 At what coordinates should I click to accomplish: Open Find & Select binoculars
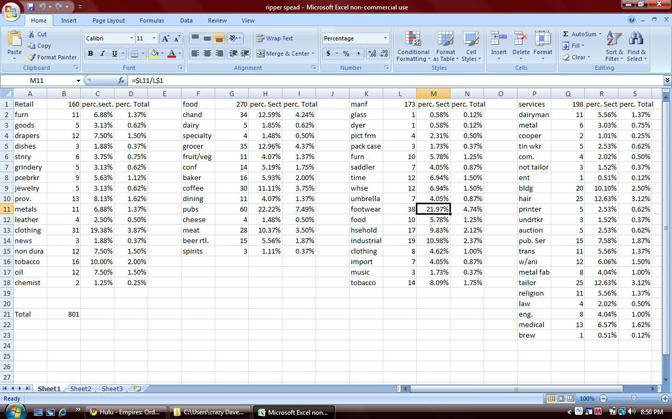coord(636,46)
